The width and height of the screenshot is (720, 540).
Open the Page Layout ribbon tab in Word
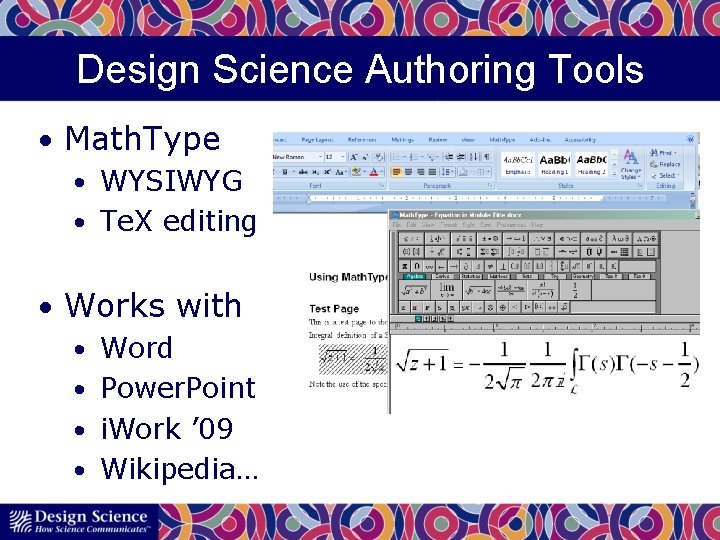(x=317, y=140)
